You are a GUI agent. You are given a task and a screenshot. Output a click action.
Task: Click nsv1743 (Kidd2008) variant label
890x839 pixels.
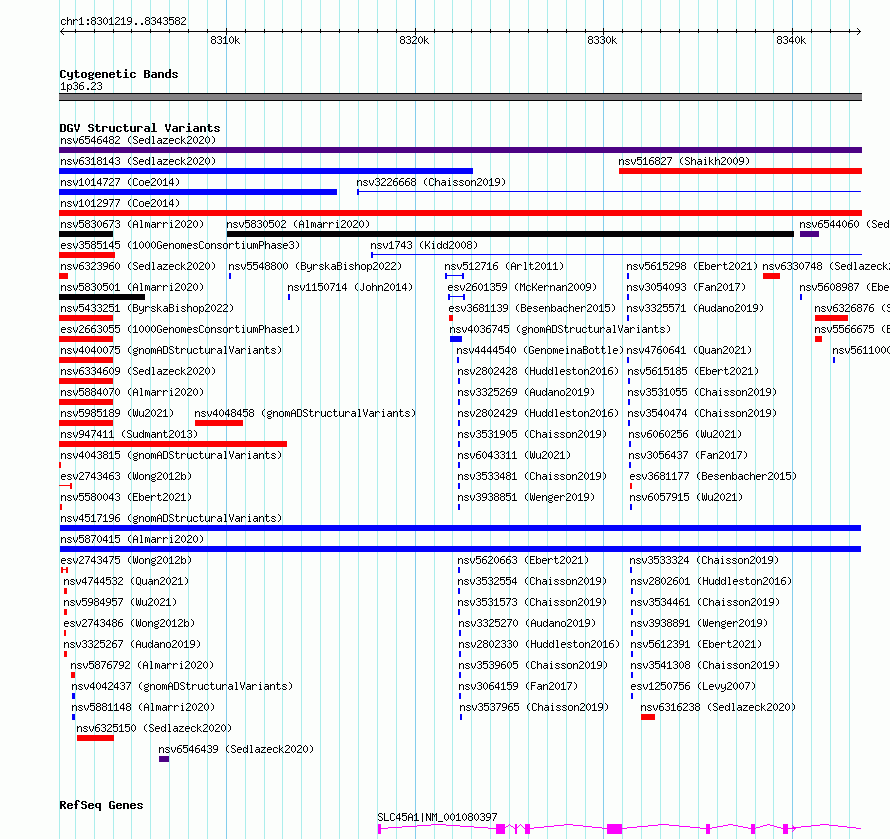tap(424, 245)
